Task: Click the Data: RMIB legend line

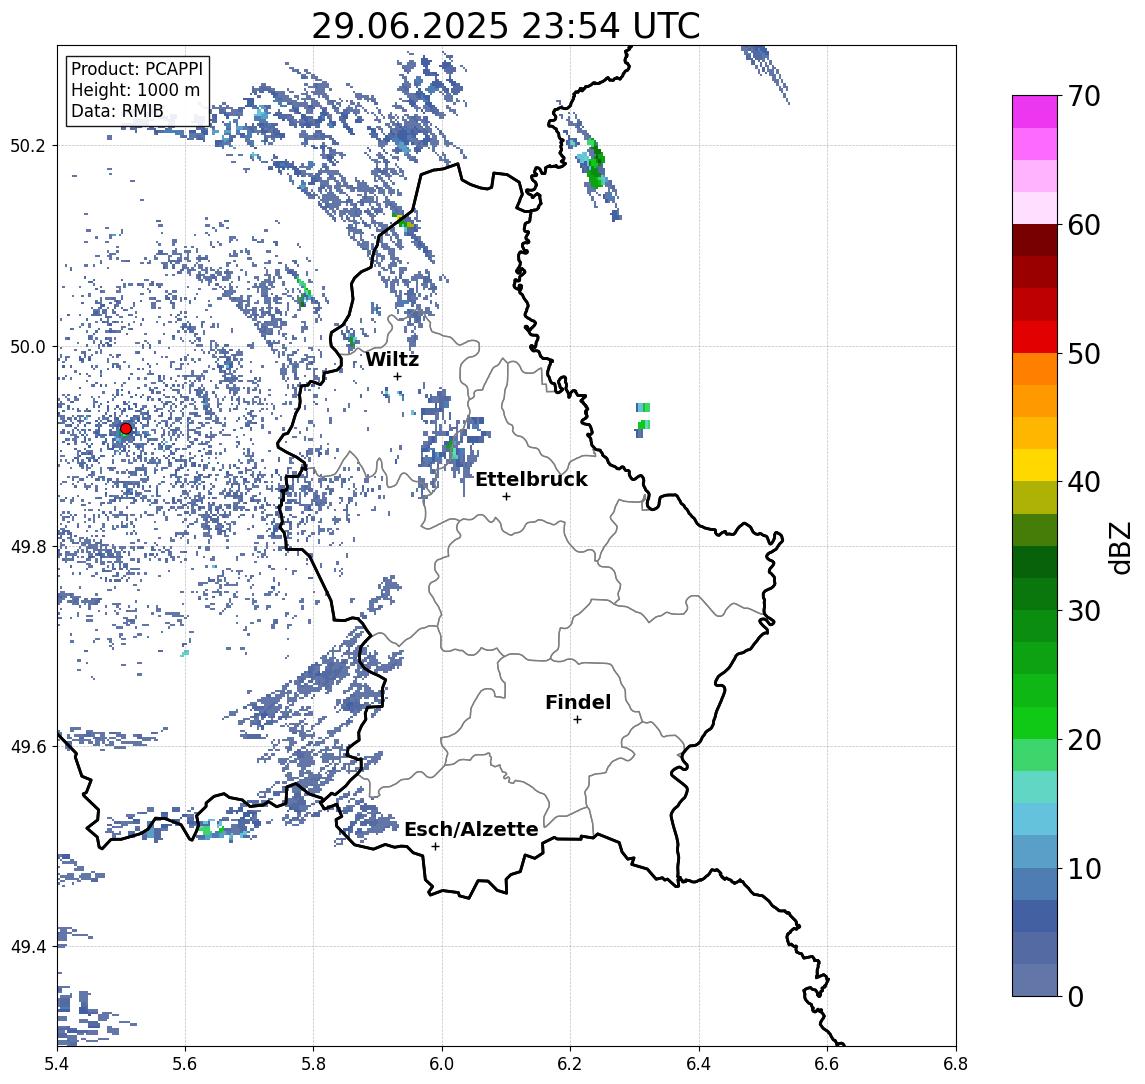Action: pos(117,111)
